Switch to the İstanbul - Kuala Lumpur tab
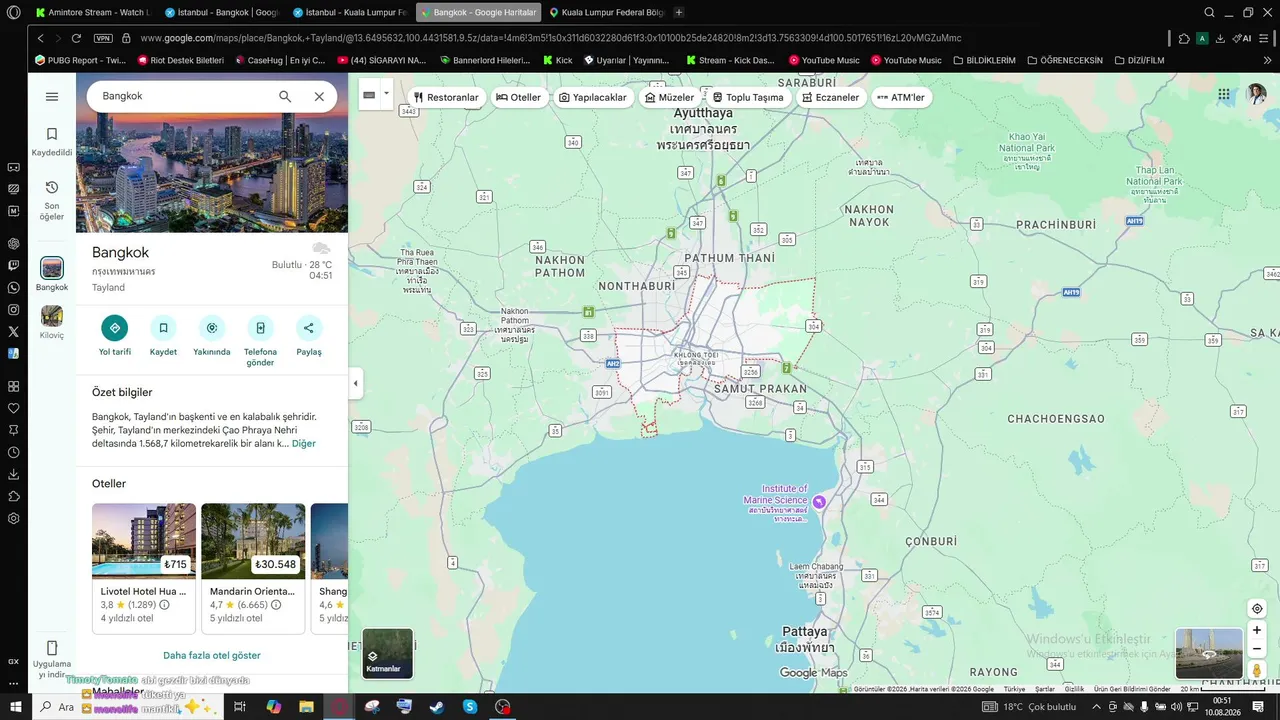 350,12
